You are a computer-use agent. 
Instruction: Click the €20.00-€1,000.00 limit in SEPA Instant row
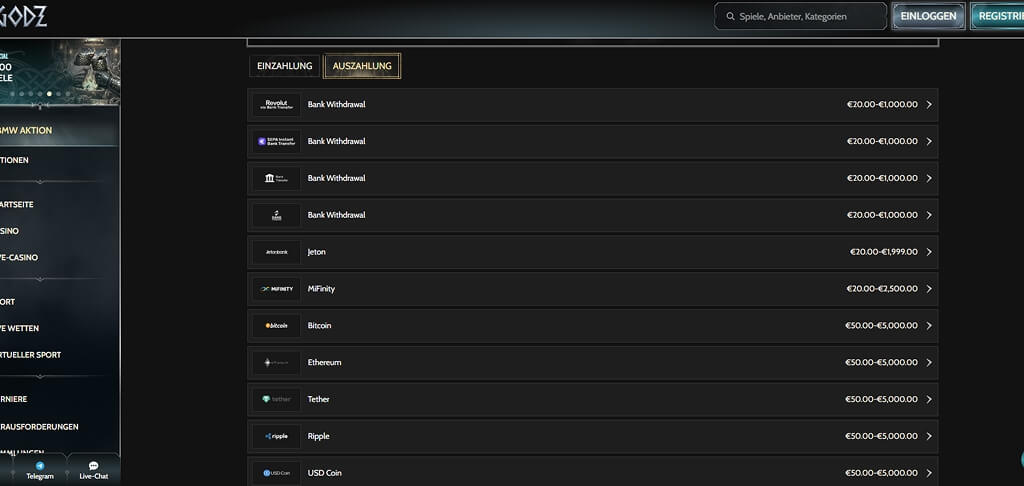(882, 141)
